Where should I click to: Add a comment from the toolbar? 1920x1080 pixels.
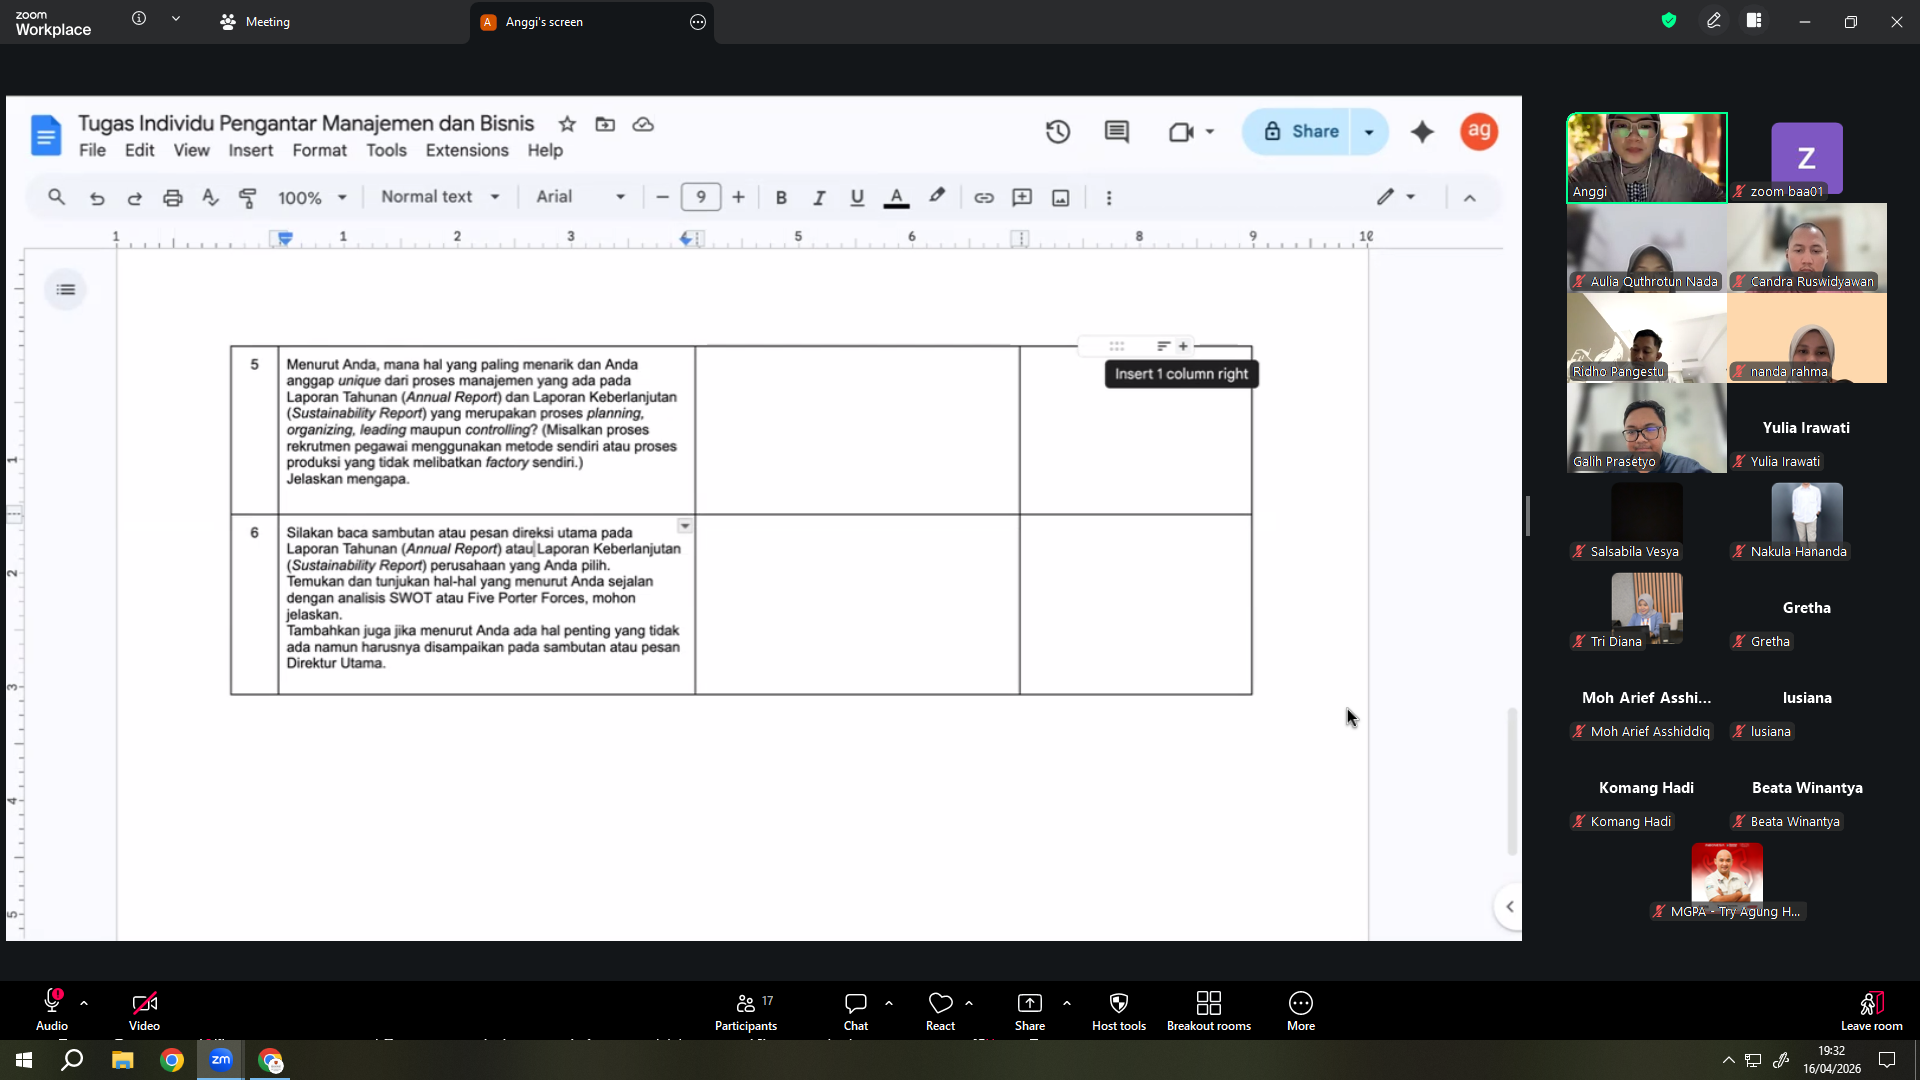pyautogui.click(x=1022, y=198)
